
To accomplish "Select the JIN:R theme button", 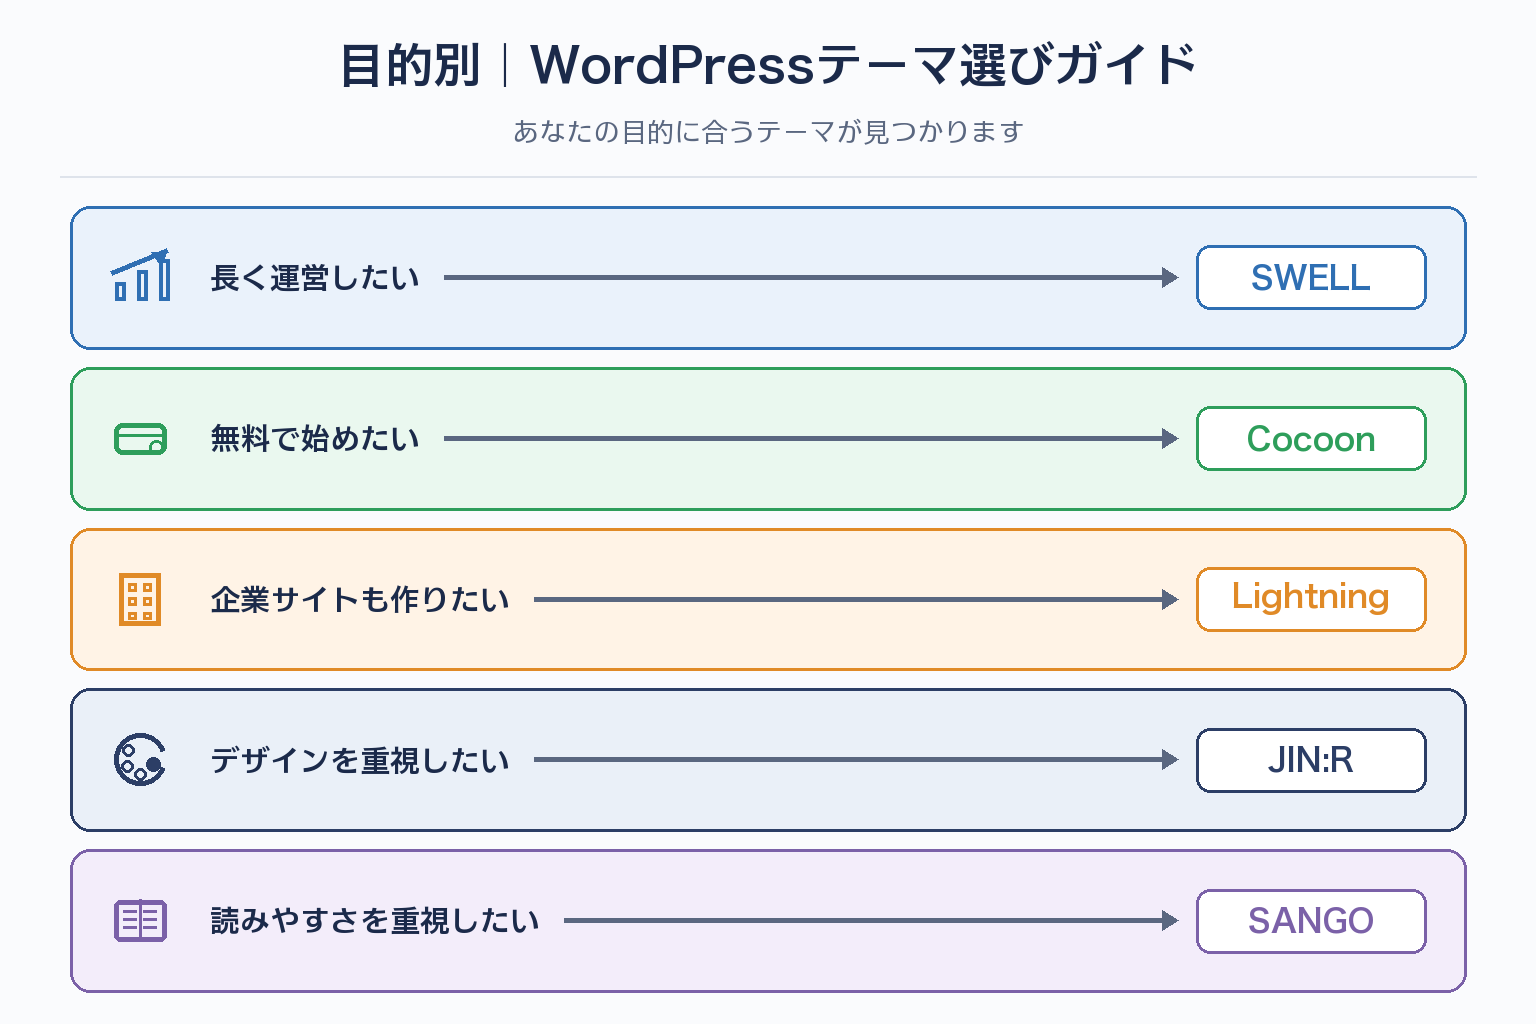I will click(x=1311, y=760).
